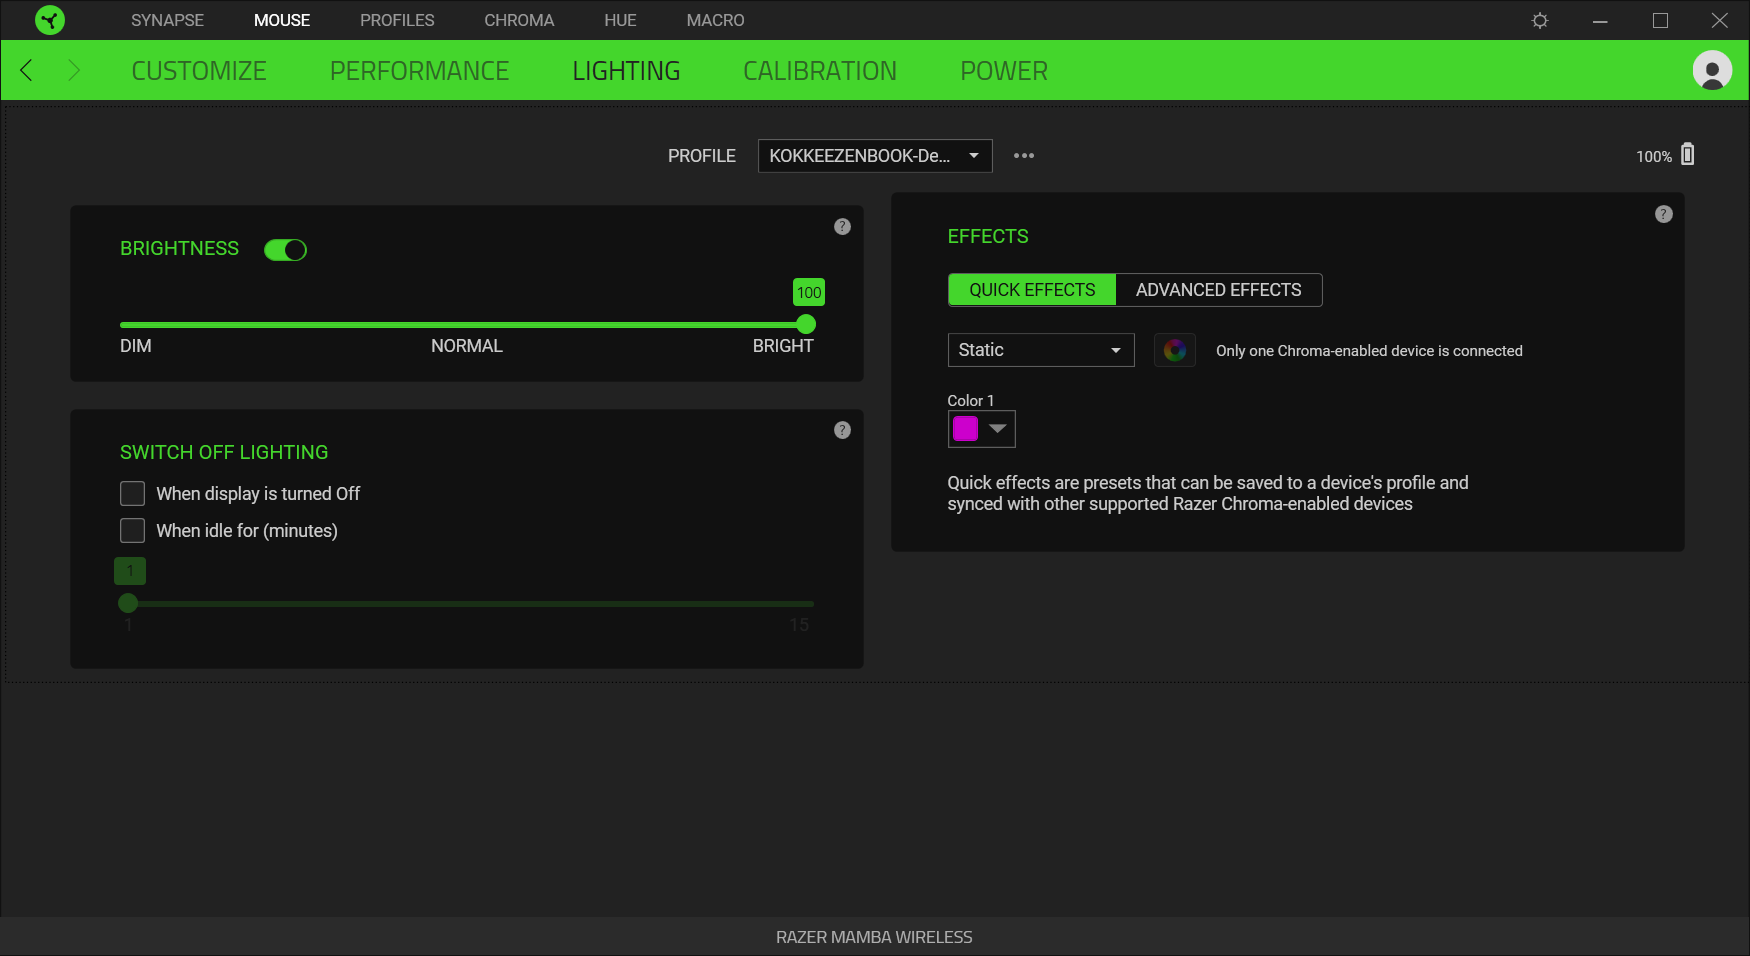Click the magenta Color 1 swatch
Viewport: 1750px width, 956px height.
[965, 429]
